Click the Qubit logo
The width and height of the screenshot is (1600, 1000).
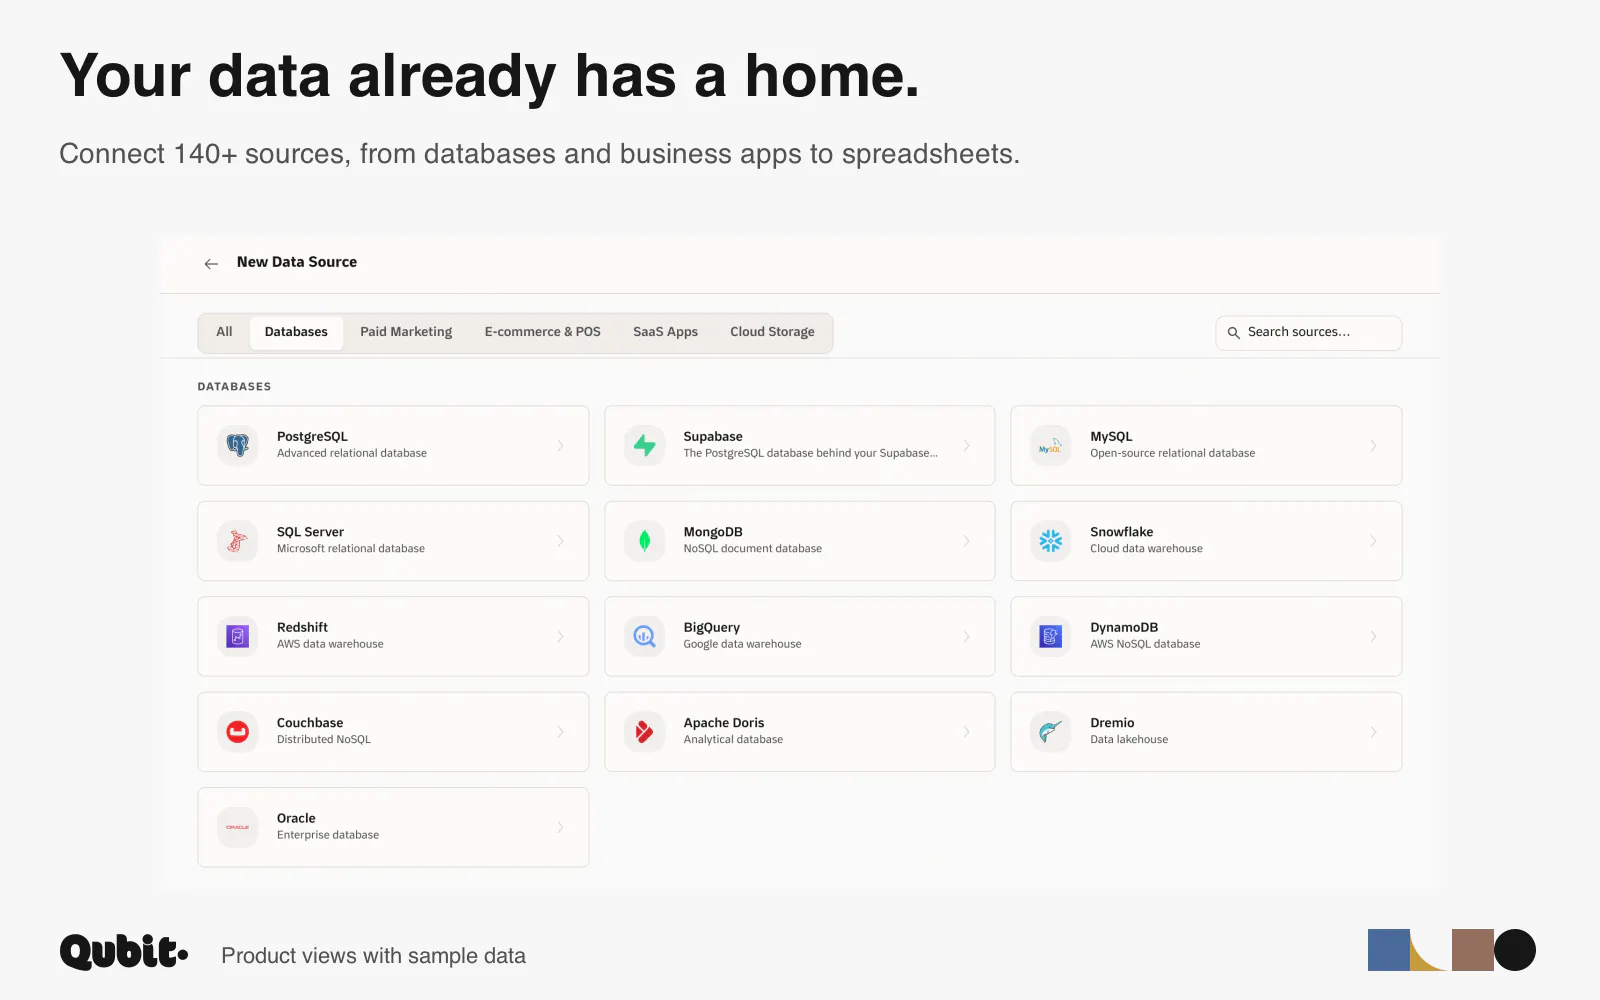coord(124,951)
